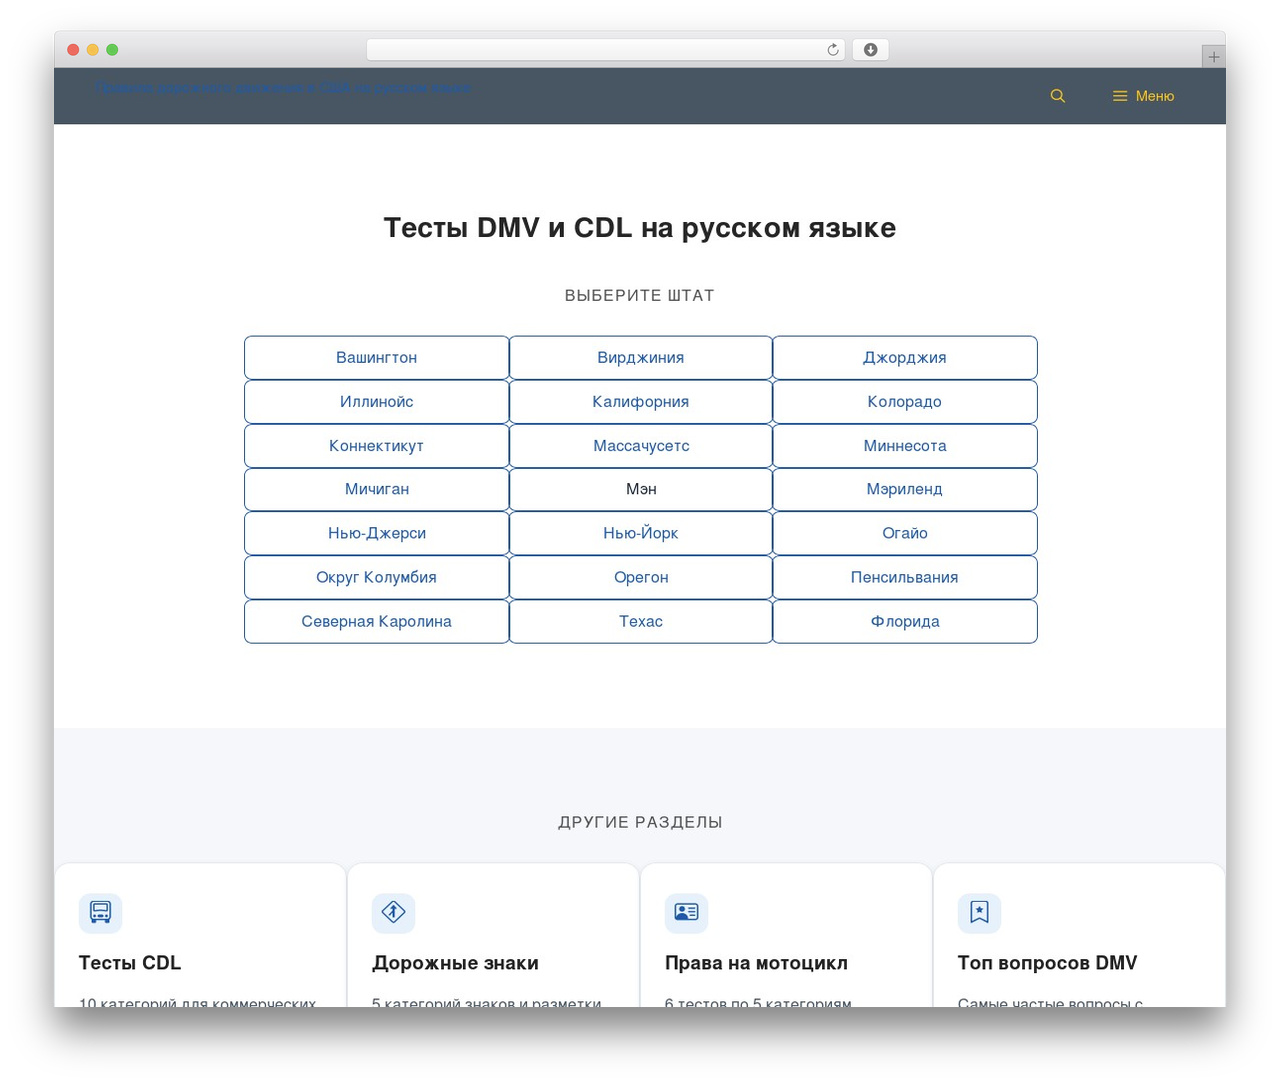Choose the Флорида state button

[905, 621]
